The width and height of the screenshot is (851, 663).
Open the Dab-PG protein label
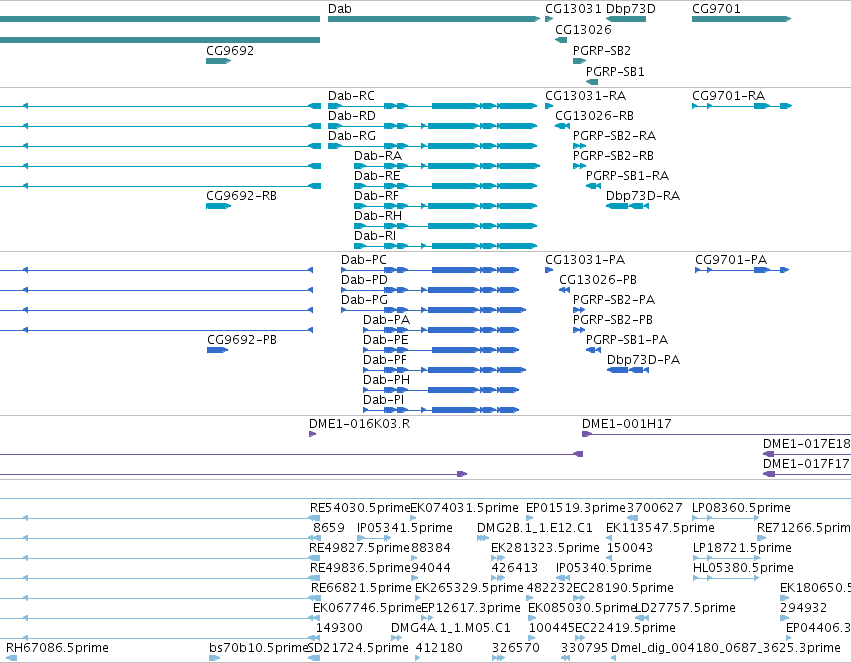pos(364,301)
